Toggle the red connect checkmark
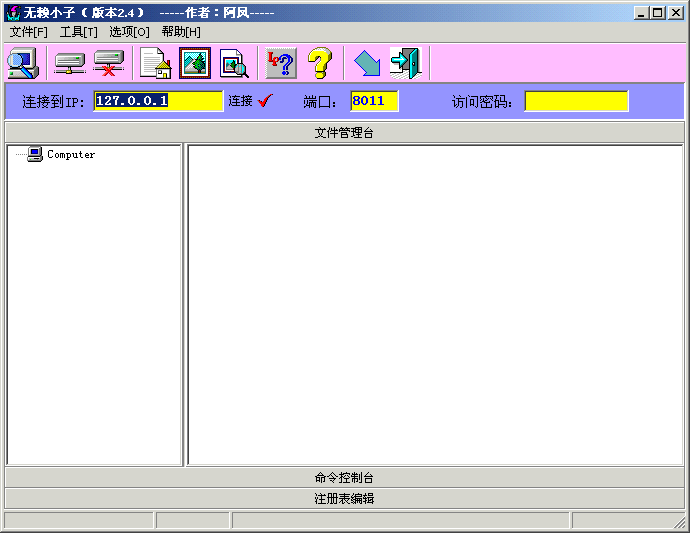Image resolution: width=690 pixels, height=533 pixels. point(265,101)
